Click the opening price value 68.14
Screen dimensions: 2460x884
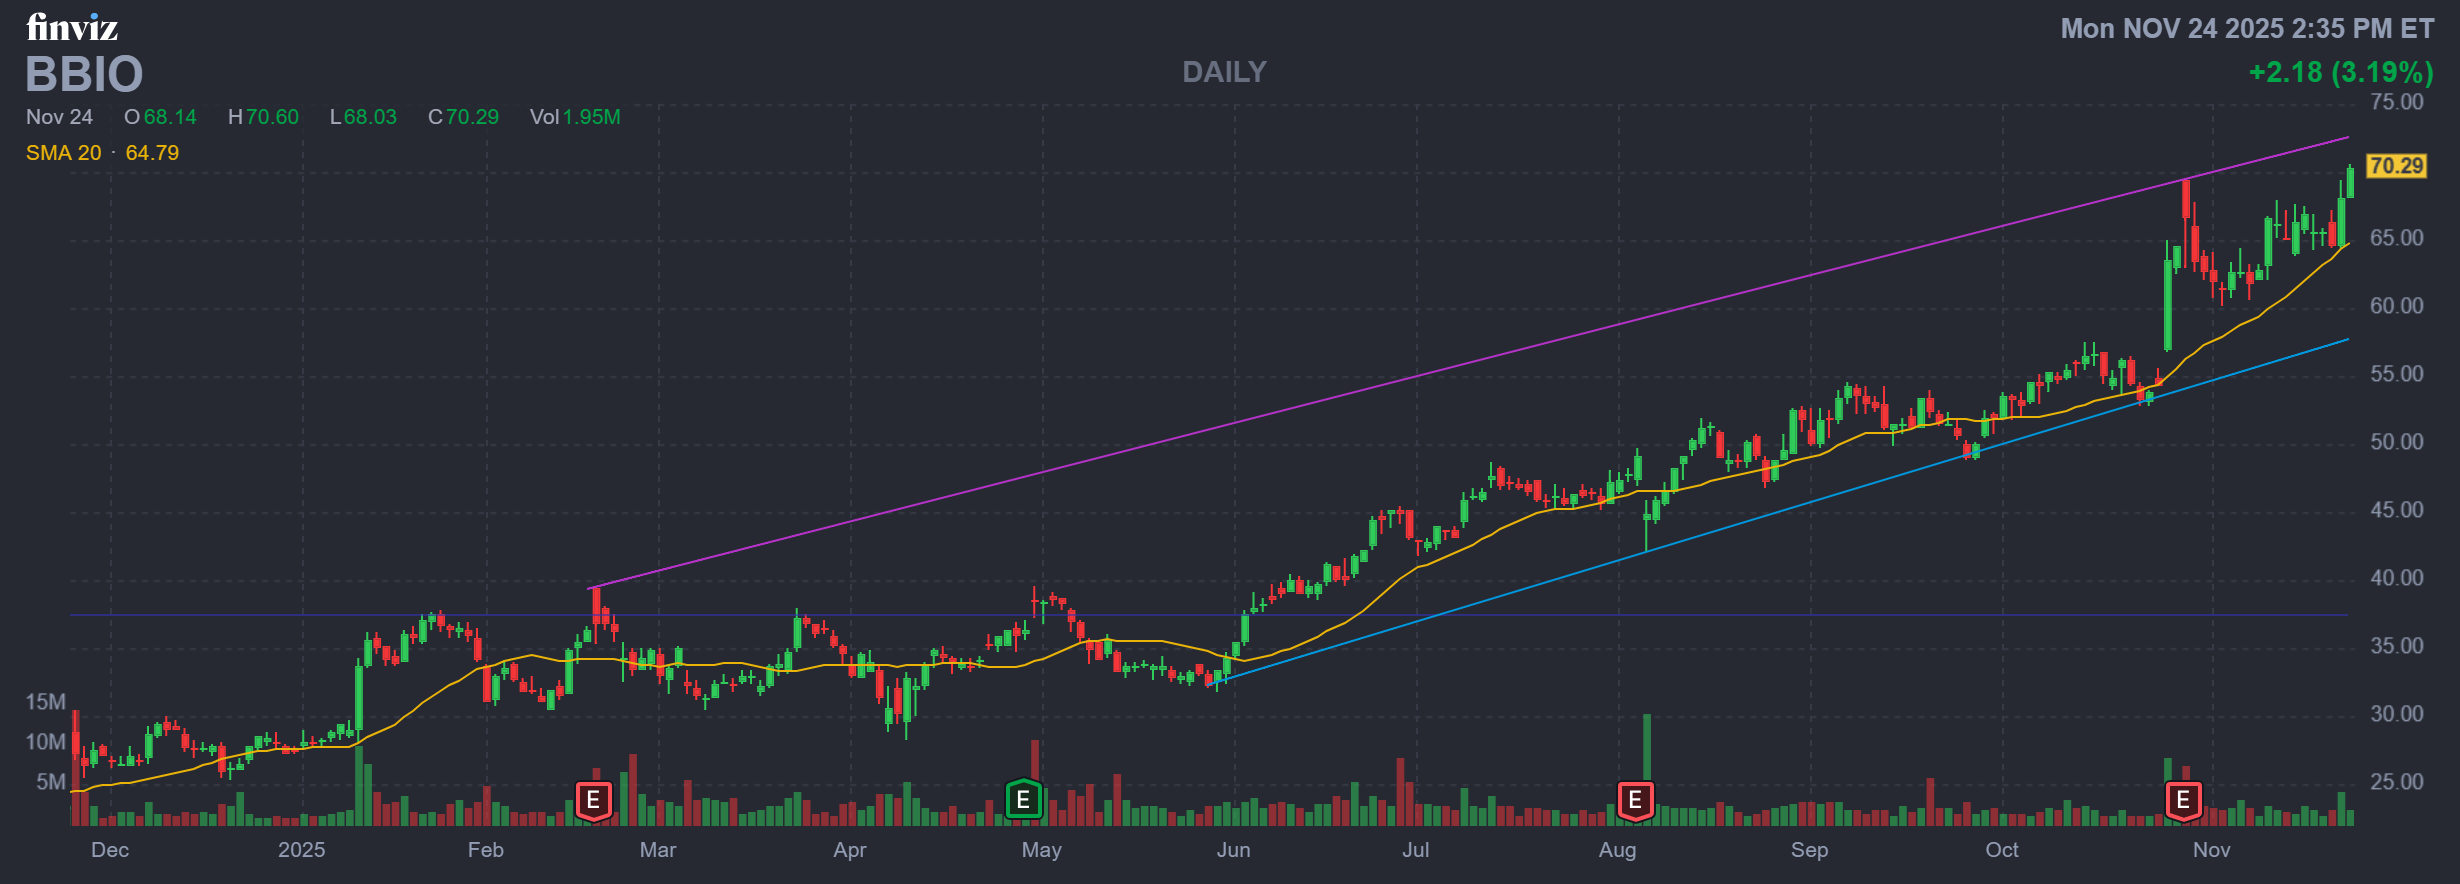point(170,117)
